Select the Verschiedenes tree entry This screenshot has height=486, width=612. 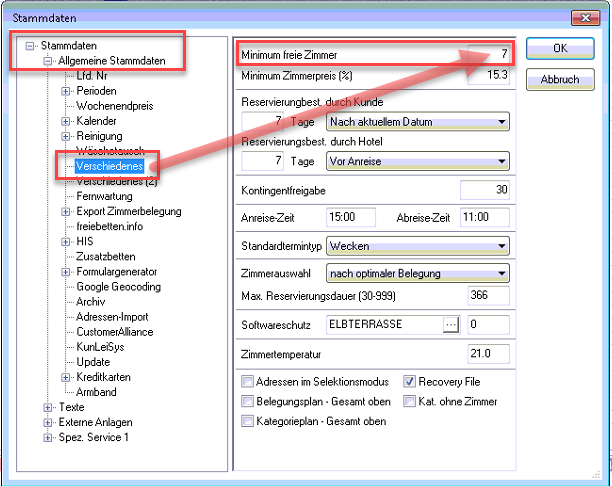click(x=110, y=166)
